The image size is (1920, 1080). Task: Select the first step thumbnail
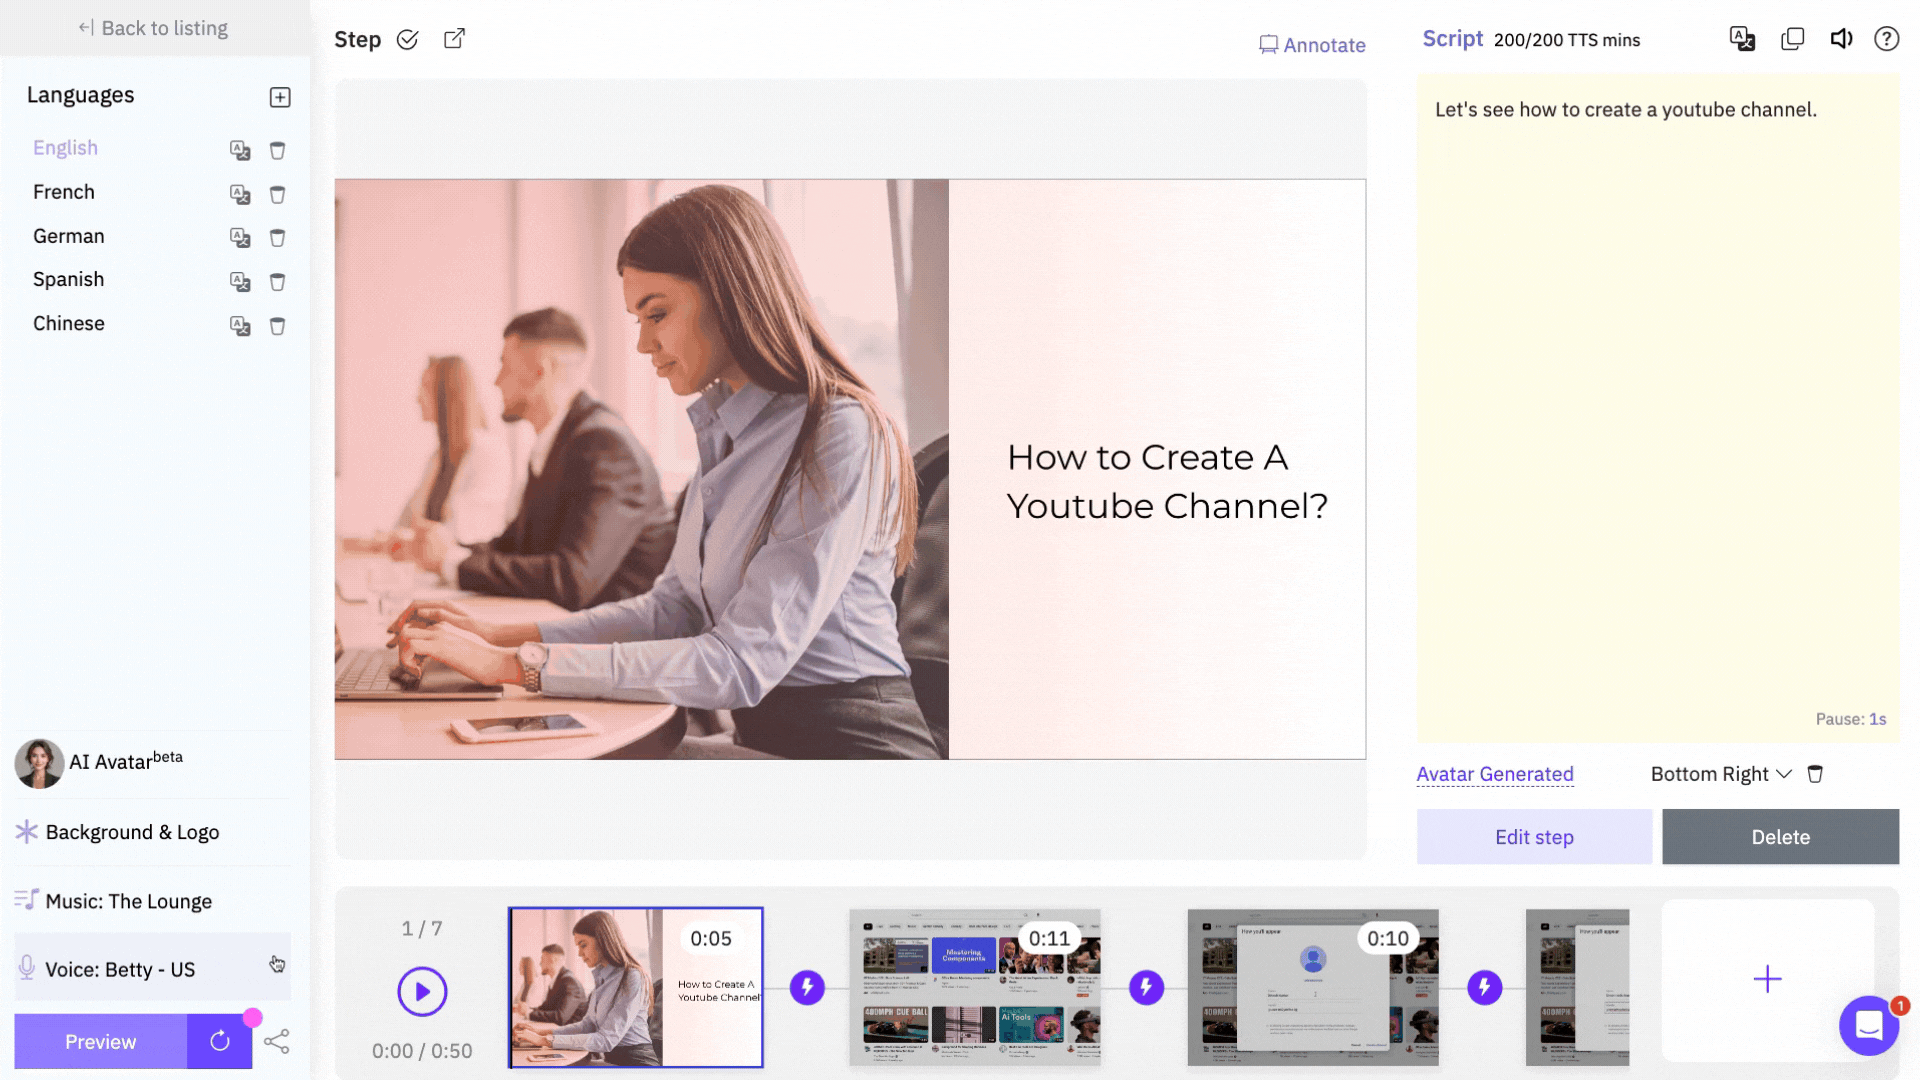(636, 987)
